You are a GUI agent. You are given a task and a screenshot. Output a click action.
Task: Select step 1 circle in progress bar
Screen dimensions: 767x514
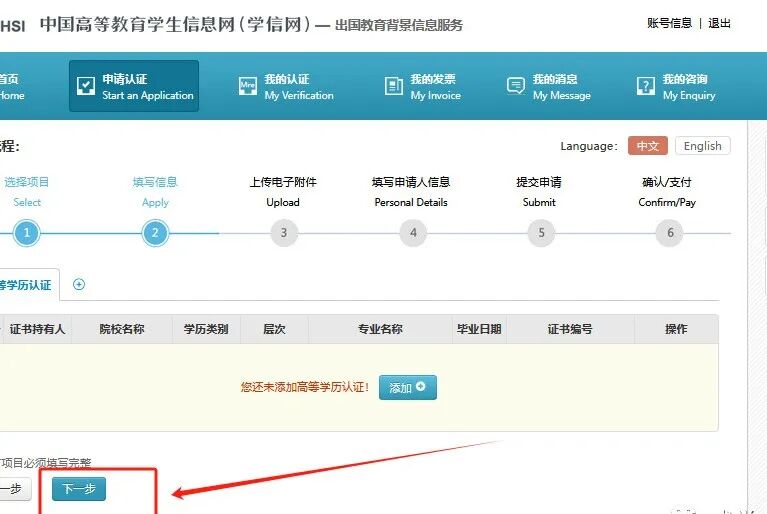coord(26,233)
